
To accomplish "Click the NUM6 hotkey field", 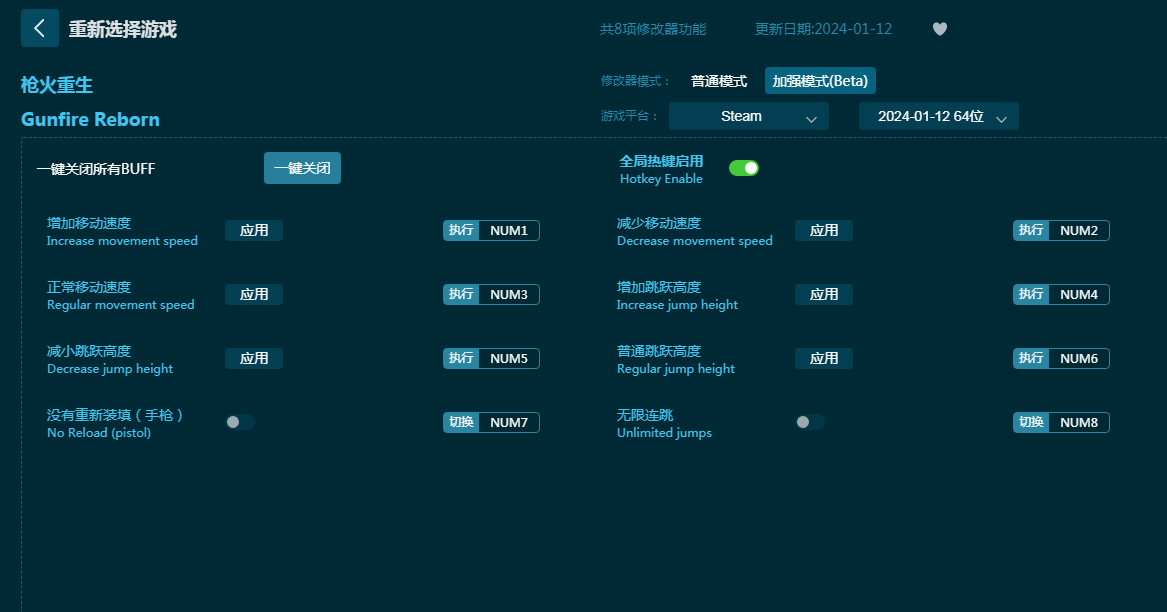I will (x=1079, y=359).
